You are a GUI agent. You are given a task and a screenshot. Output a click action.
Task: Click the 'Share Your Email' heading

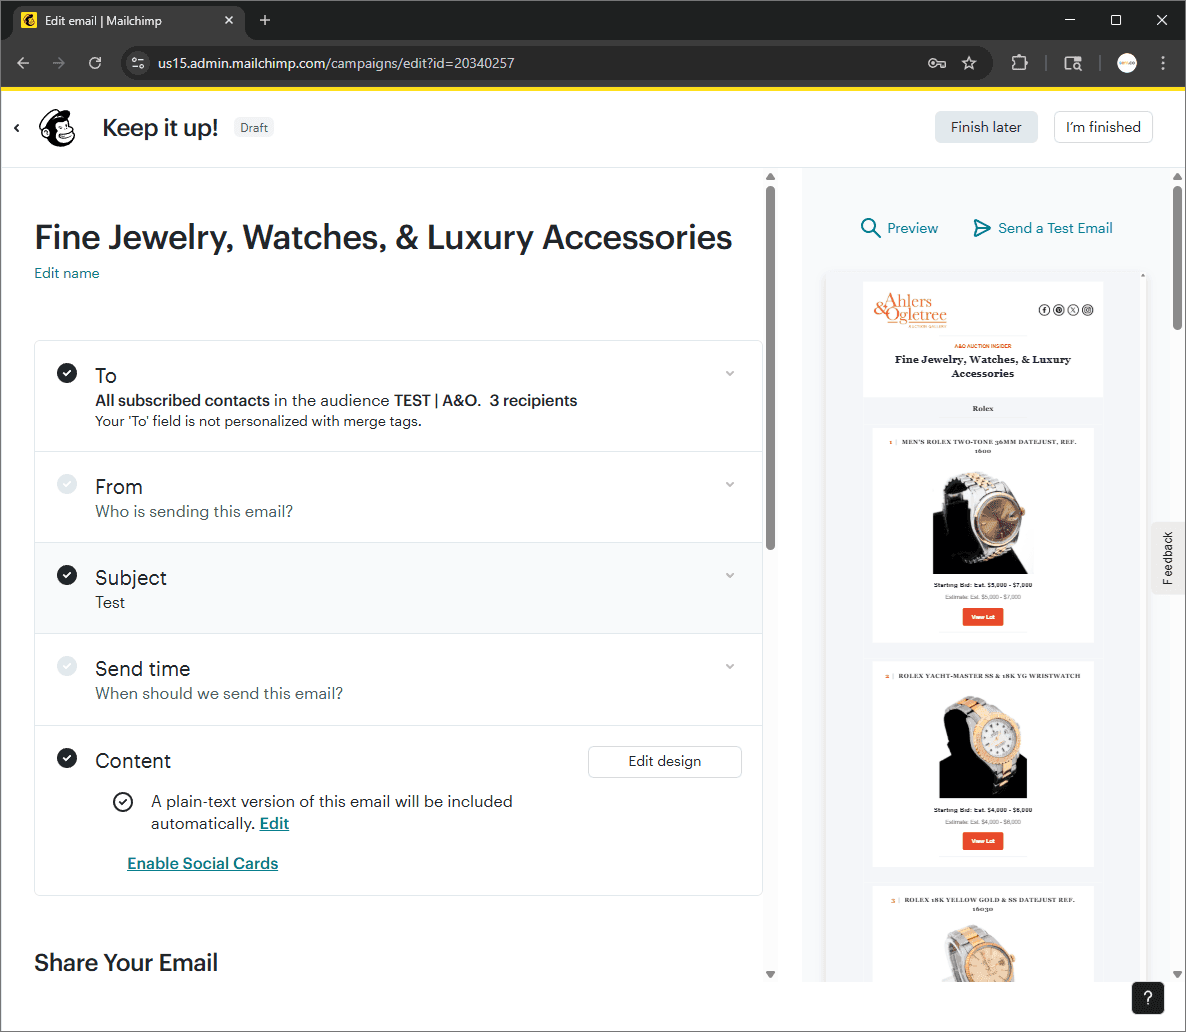tap(126, 962)
